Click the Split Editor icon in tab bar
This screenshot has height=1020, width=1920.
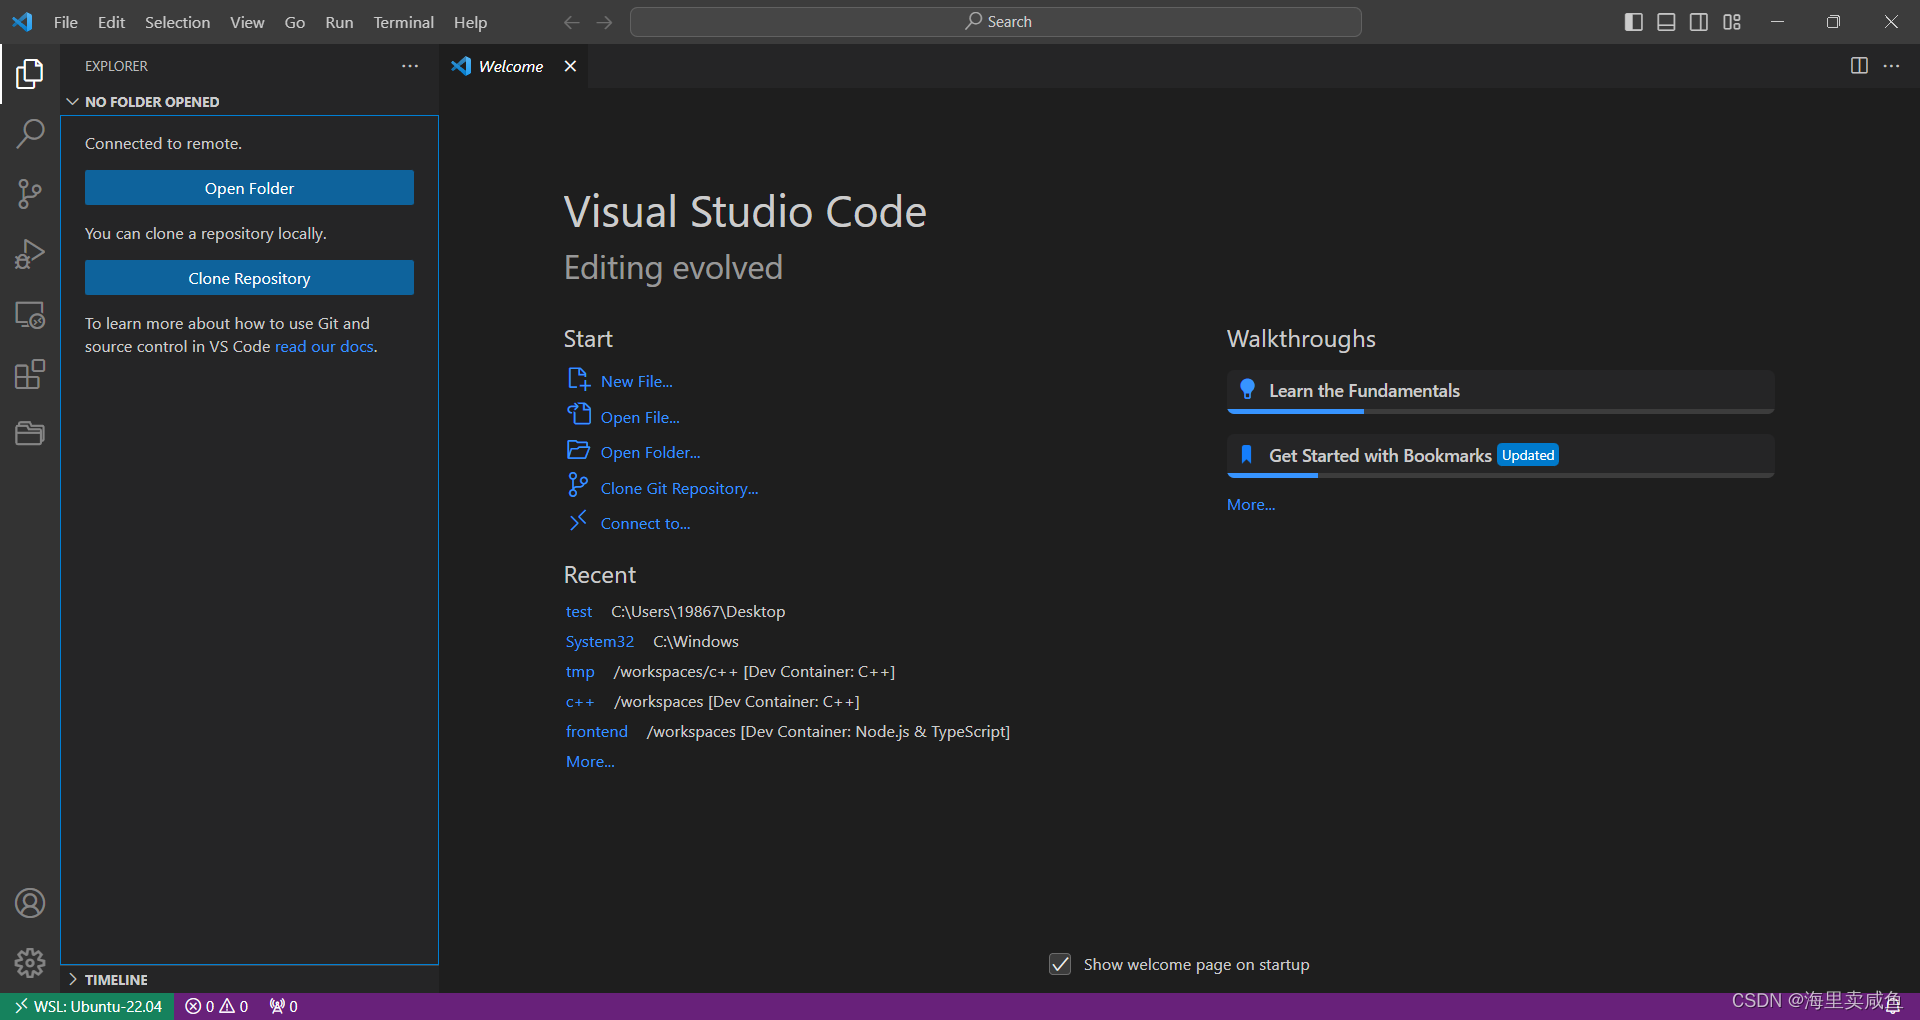pyautogui.click(x=1859, y=66)
